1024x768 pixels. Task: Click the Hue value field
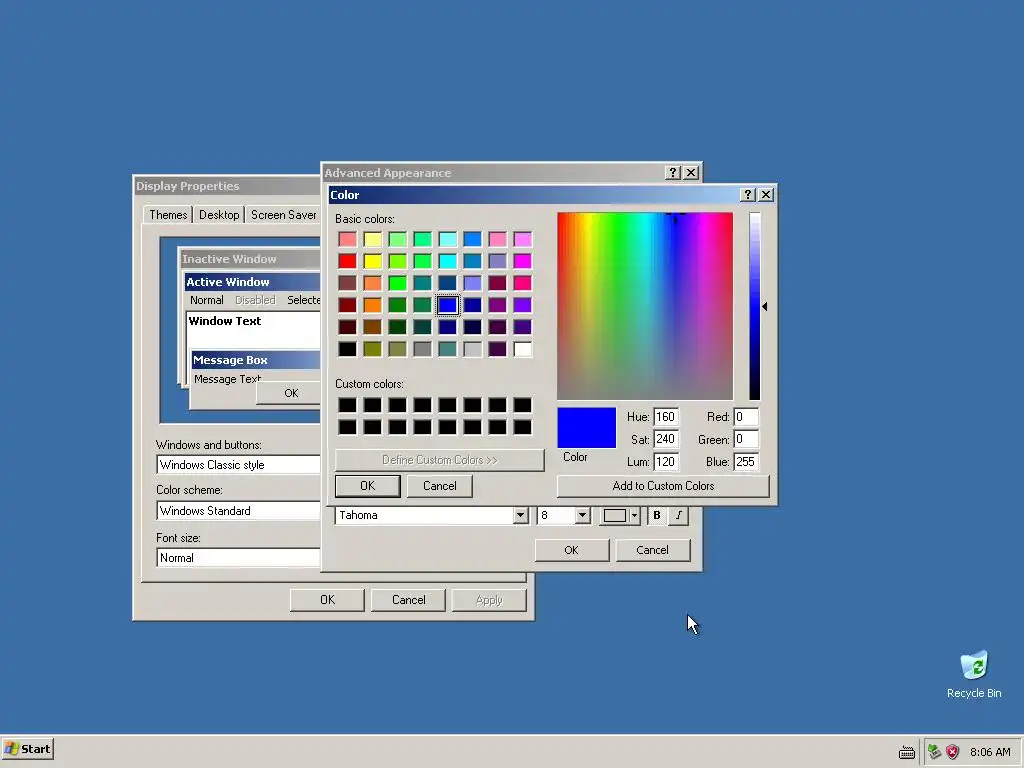tap(665, 417)
